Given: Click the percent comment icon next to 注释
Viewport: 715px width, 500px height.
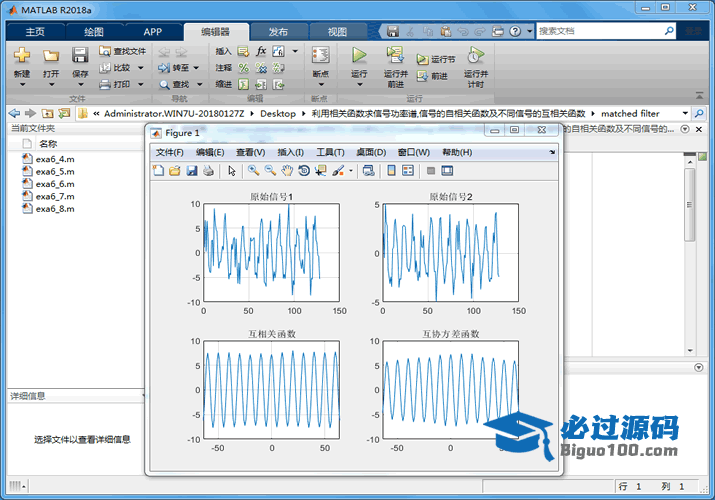Looking at the screenshot, I should pos(244,68).
